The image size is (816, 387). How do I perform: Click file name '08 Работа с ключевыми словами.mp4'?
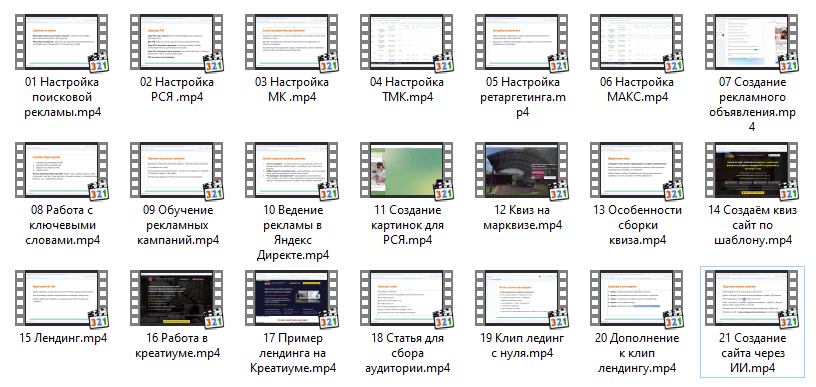pyautogui.click(x=62, y=225)
